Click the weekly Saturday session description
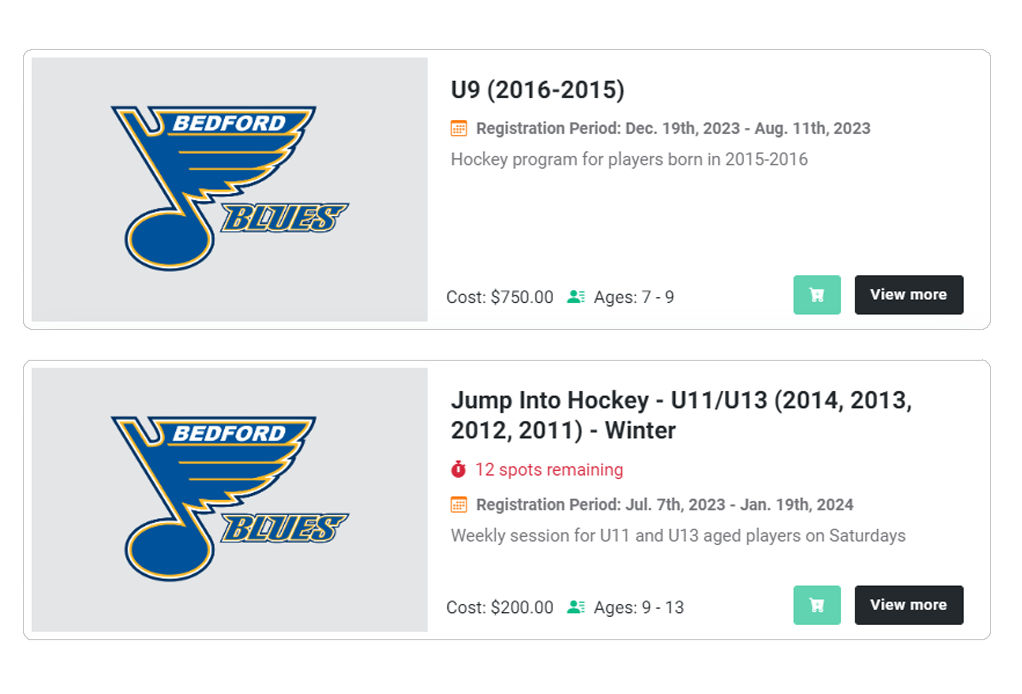The height and width of the screenshot is (694, 1022). [x=678, y=535]
